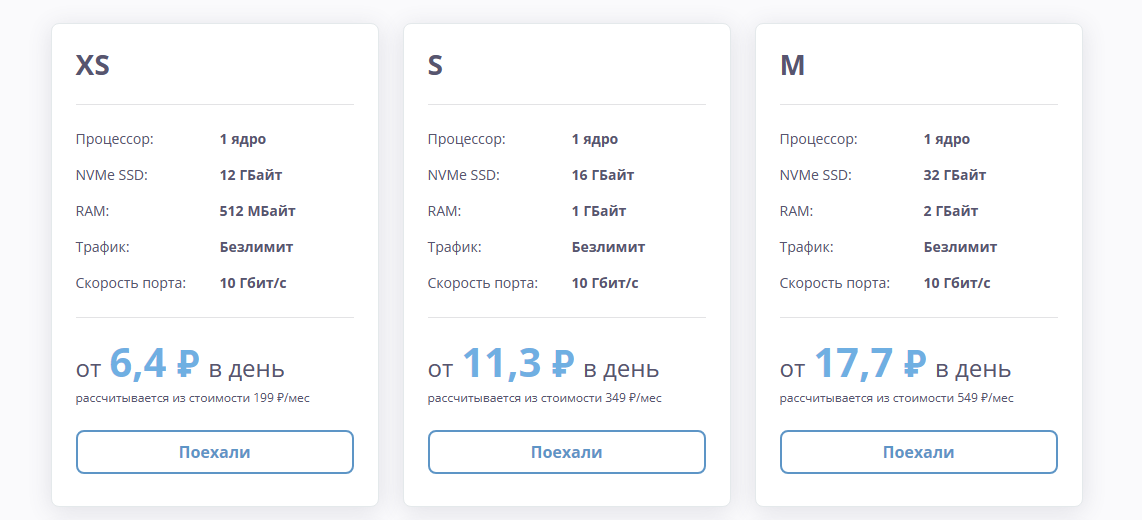Image resolution: width=1142 pixels, height=520 pixels.
Task: Click the Поехали button in M plan
Action: click(x=918, y=452)
